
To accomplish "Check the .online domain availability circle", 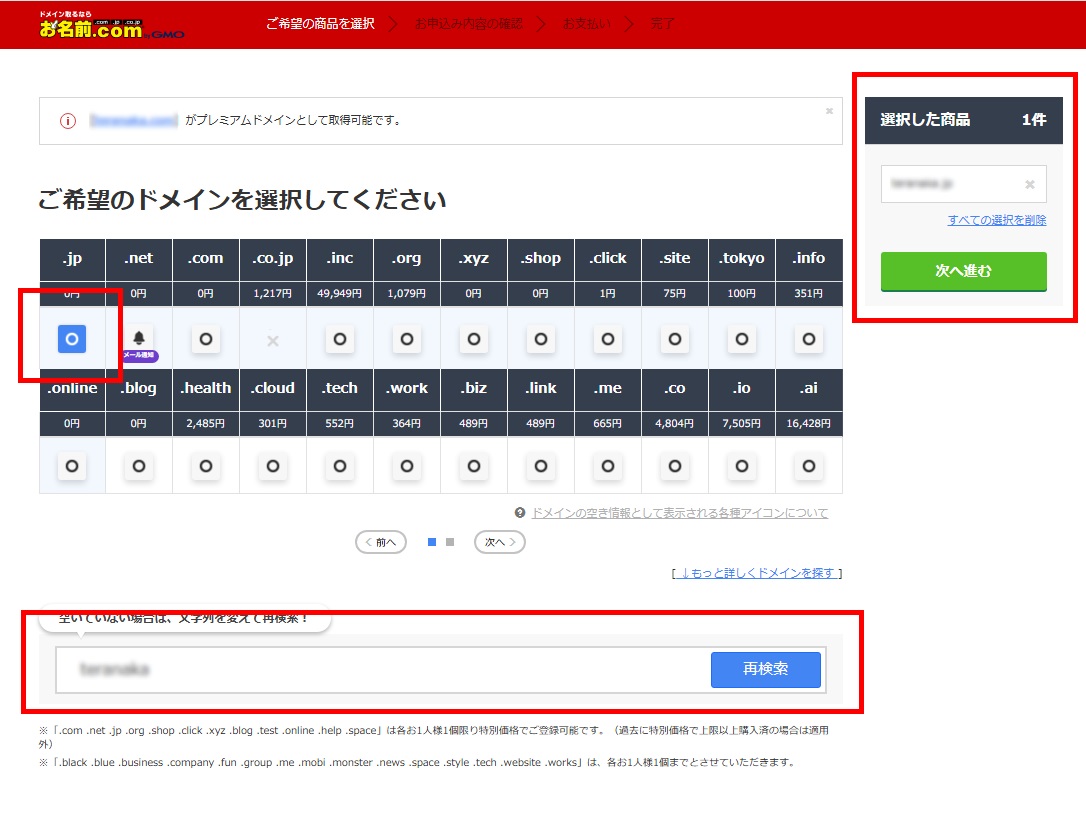I will pyautogui.click(x=71, y=466).
